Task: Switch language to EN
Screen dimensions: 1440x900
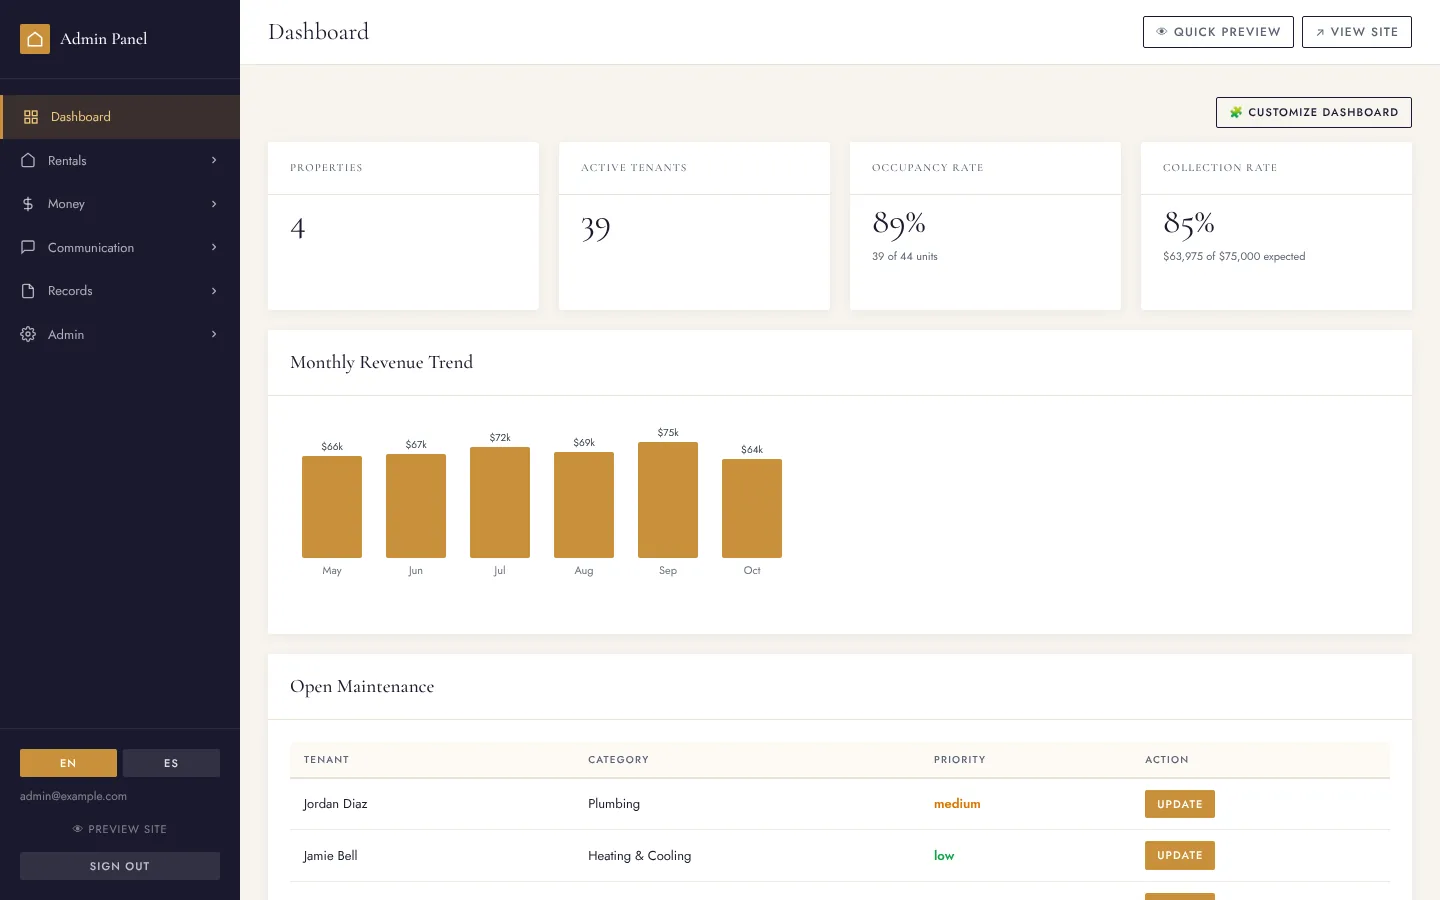Action: (68, 763)
